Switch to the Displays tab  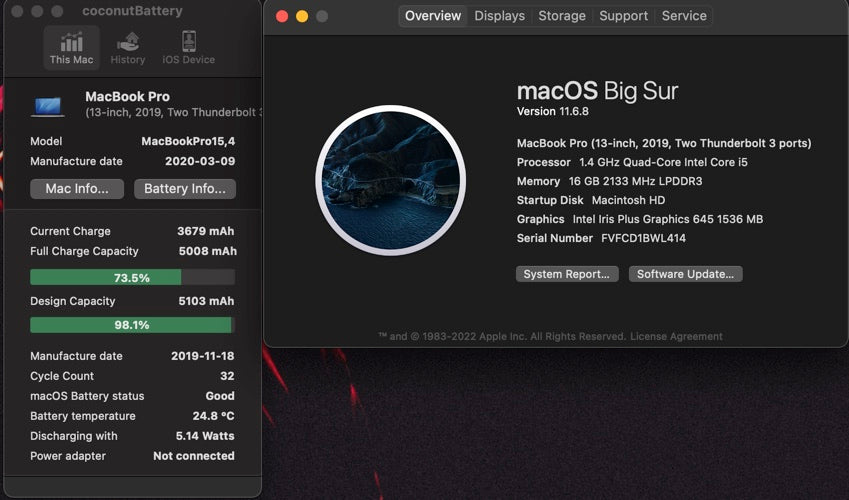(499, 16)
